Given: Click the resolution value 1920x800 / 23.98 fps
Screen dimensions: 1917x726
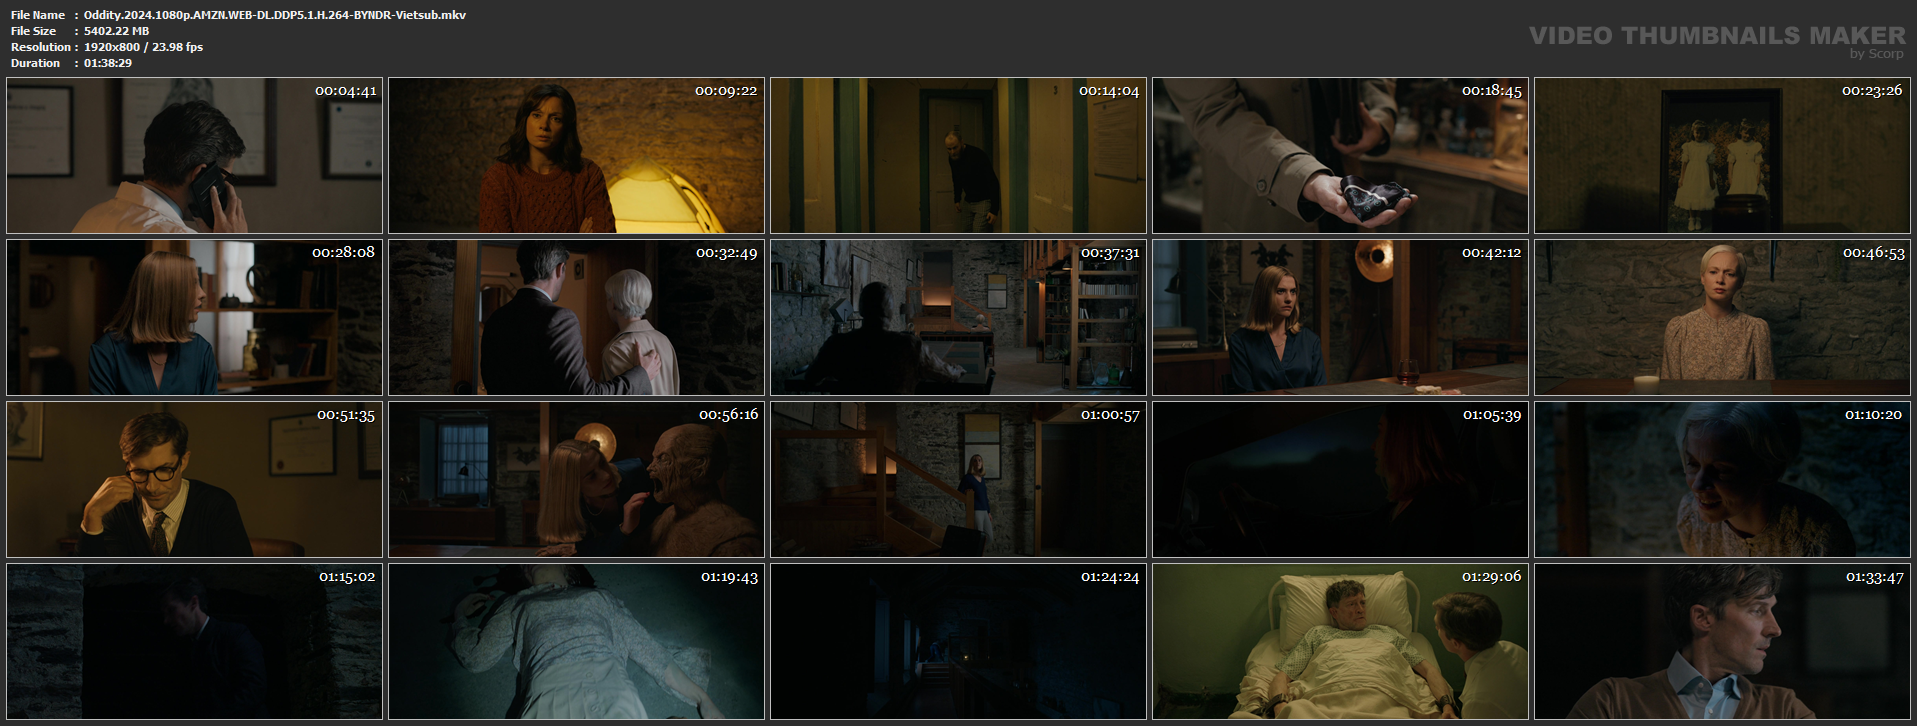Looking at the screenshot, I should [143, 47].
